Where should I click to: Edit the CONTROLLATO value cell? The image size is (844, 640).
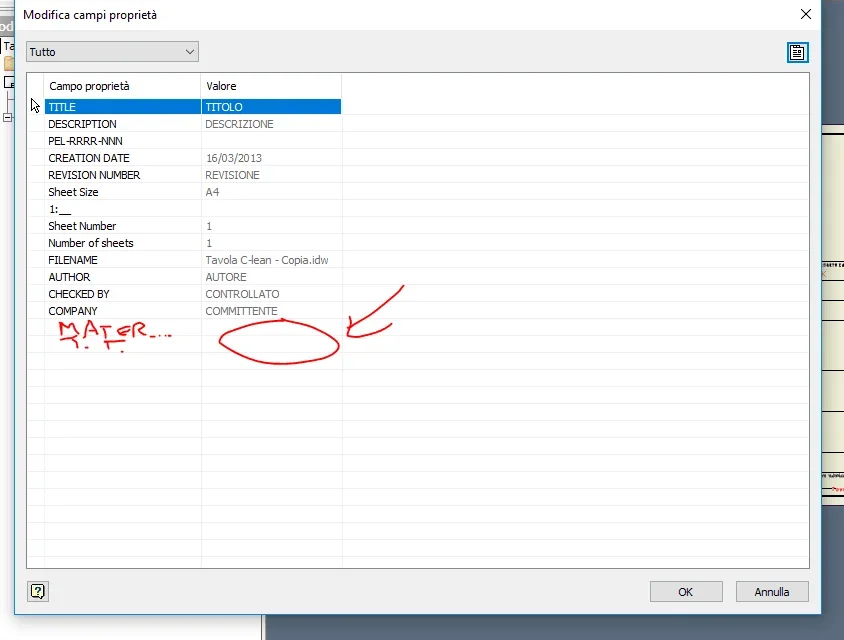(x=271, y=294)
